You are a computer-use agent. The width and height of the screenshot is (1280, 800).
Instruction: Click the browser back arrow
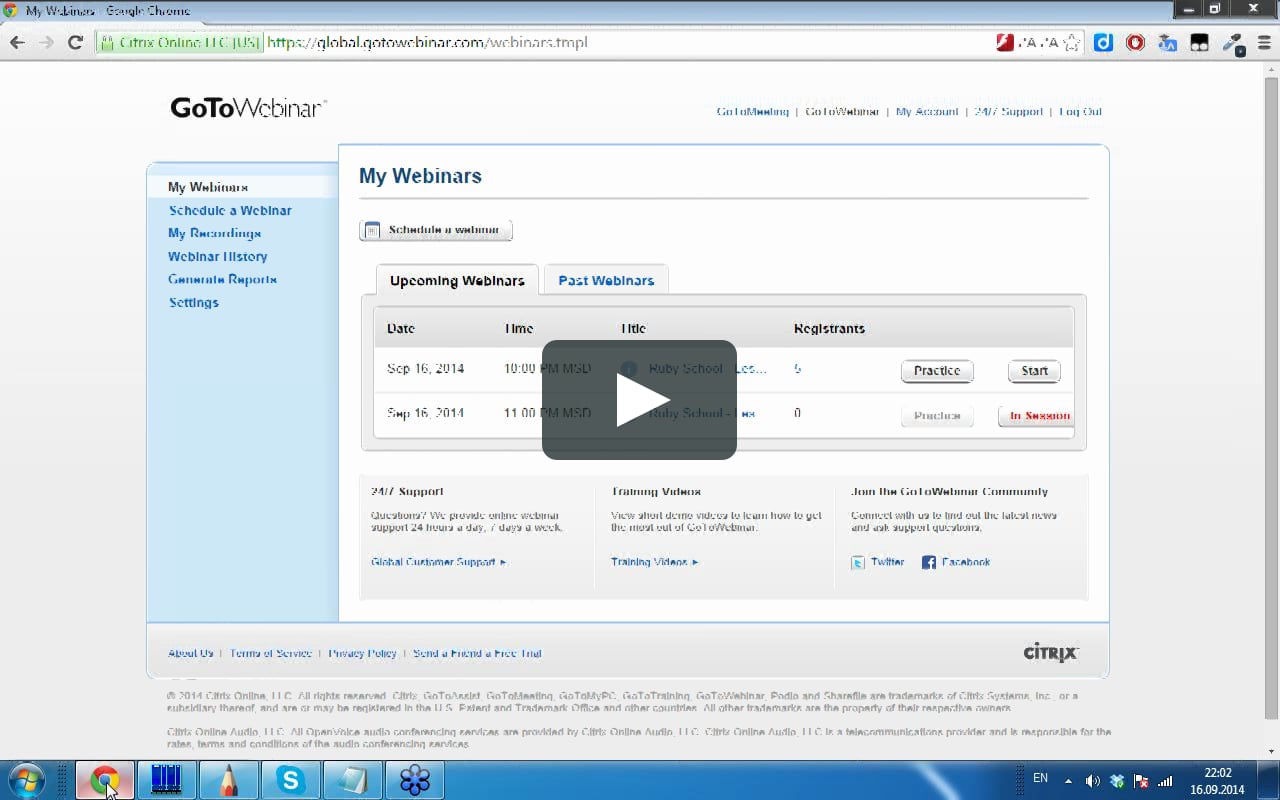click(17, 43)
